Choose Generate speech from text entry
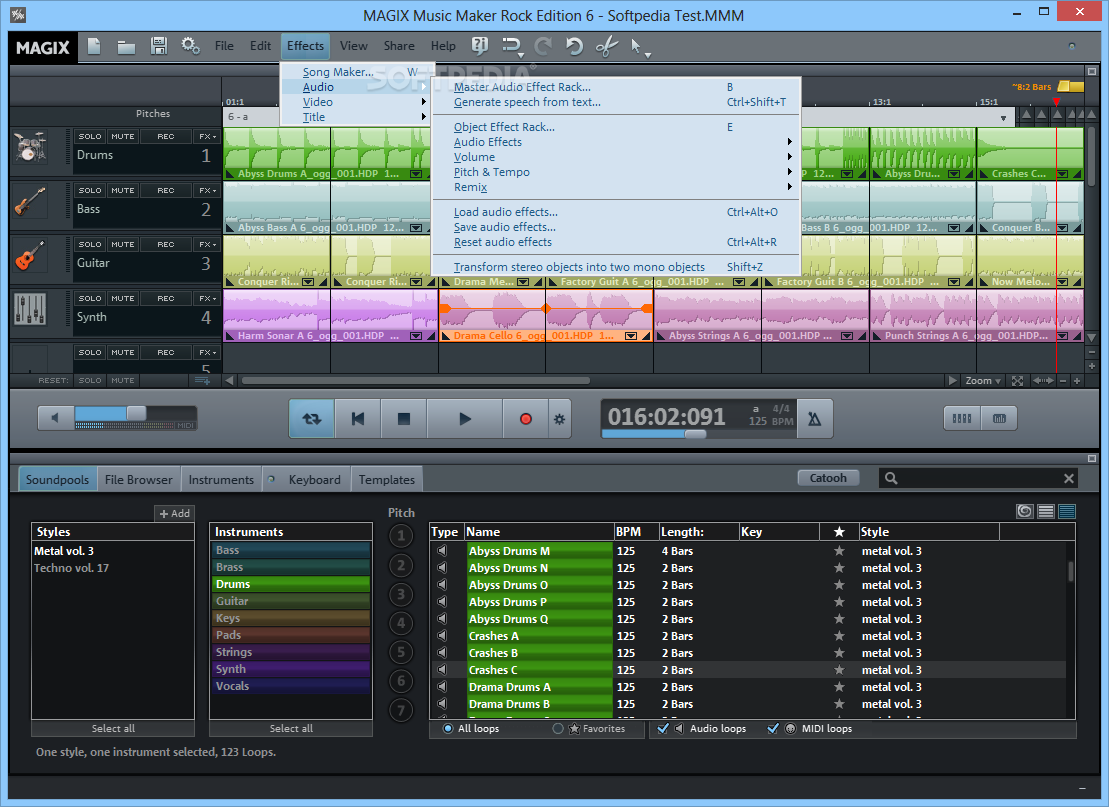 (615, 102)
